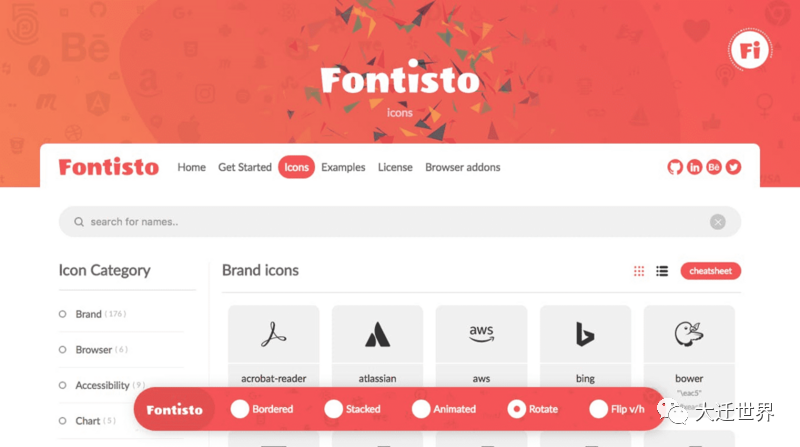
Task: Click the cheatsheet button
Action: click(710, 271)
